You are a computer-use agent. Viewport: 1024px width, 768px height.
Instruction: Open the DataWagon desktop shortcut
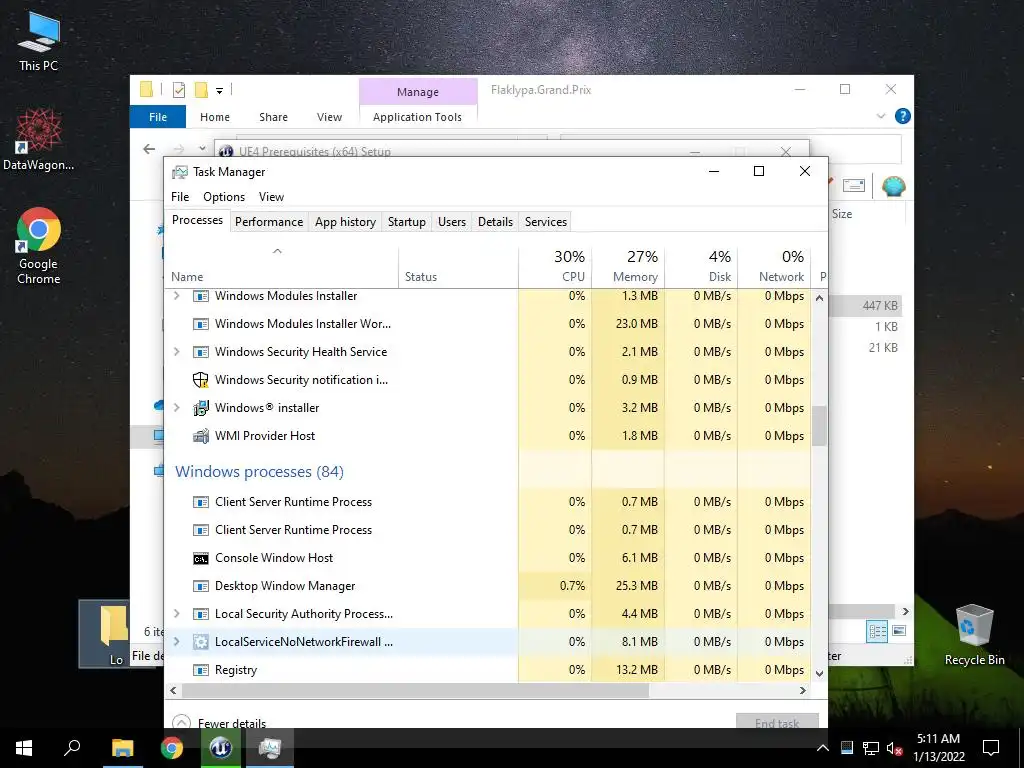pyautogui.click(x=39, y=139)
